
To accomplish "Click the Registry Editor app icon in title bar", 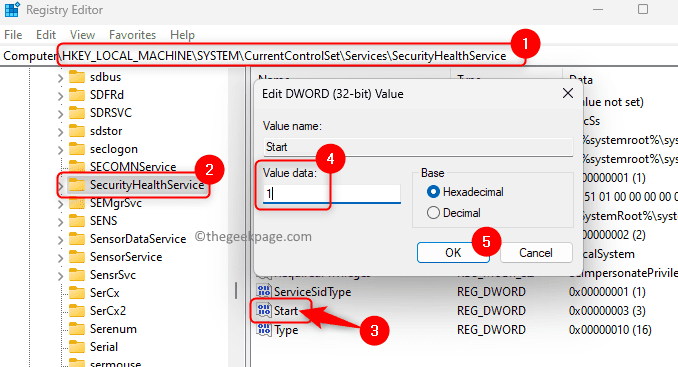I will pos(12,9).
